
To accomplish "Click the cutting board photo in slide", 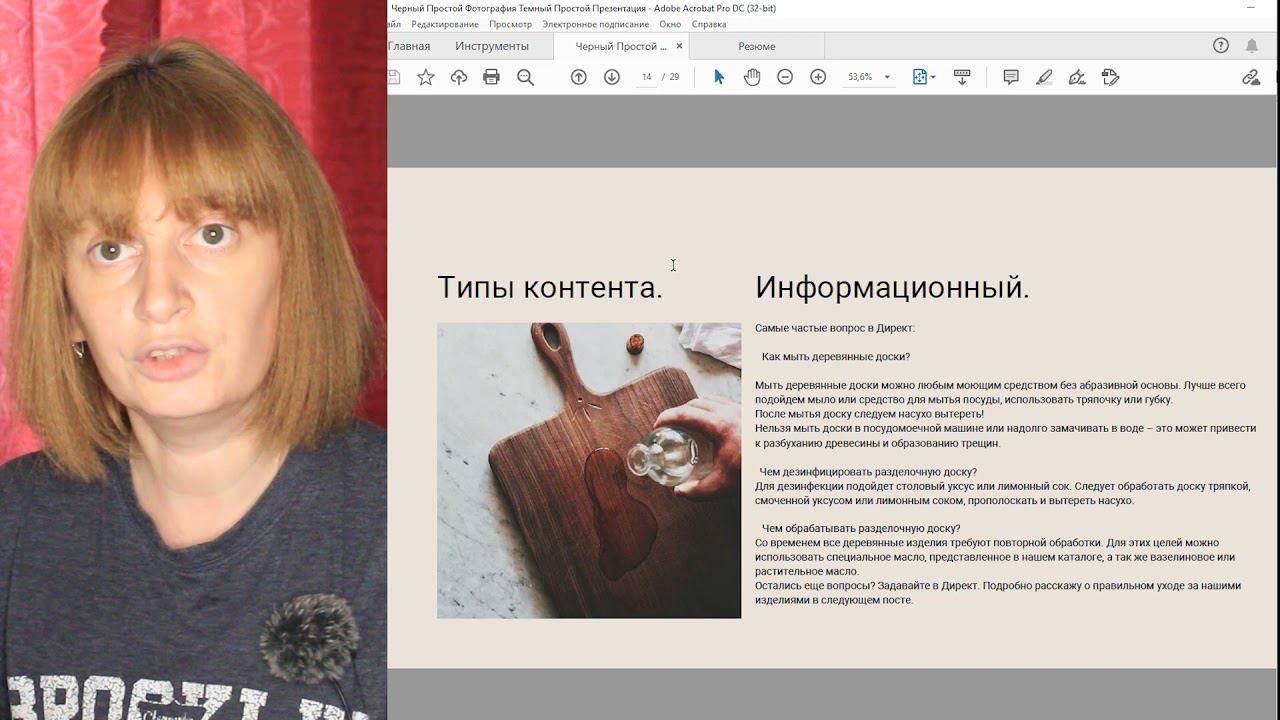I will coord(589,470).
